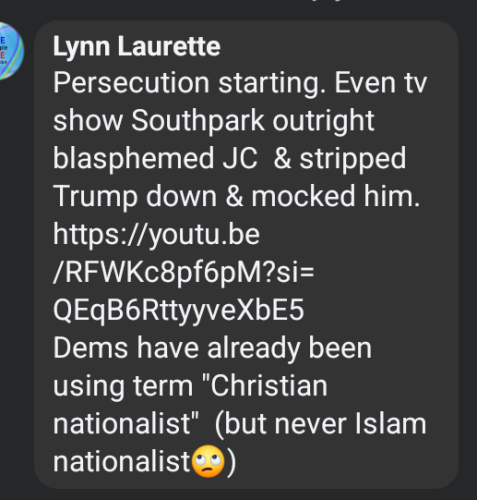
Task: Click the eye-roll emoji in the comment
Action: pyautogui.click(x=209, y=461)
